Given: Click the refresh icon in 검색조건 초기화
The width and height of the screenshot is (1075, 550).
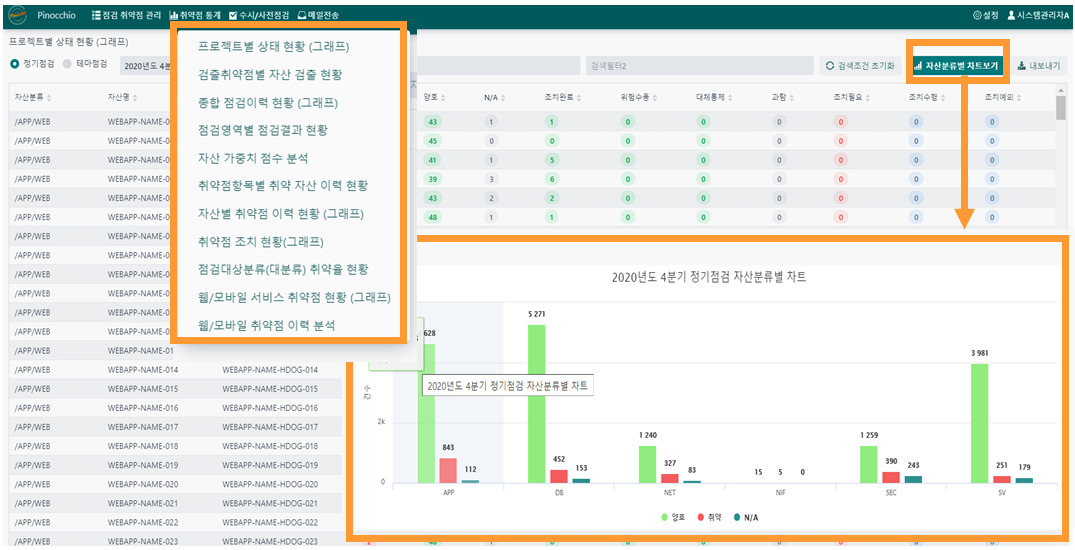Looking at the screenshot, I should [x=830, y=66].
